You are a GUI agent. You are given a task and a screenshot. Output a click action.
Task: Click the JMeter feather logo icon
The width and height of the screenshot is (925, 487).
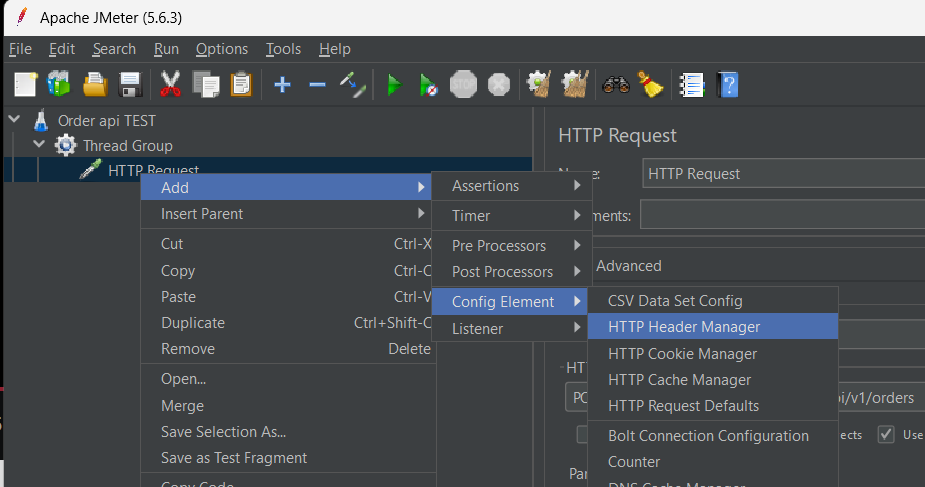[21, 17]
